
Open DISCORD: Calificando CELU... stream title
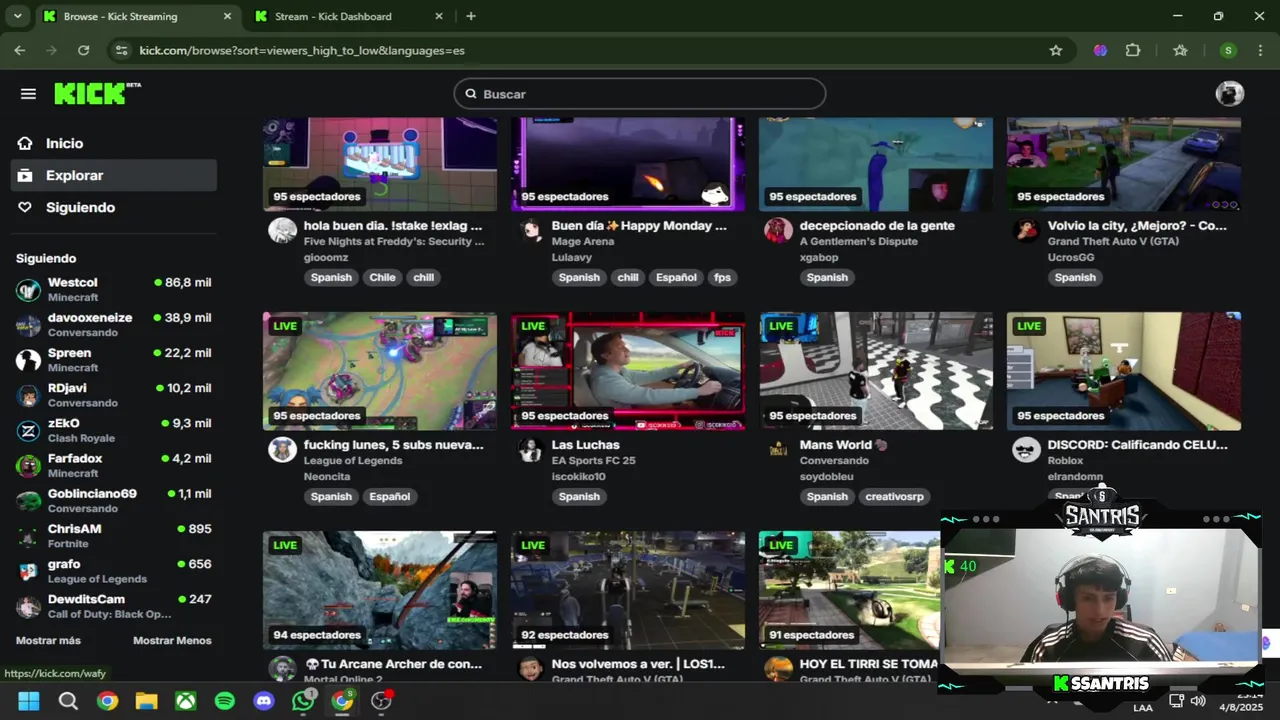(x=1137, y=445)
